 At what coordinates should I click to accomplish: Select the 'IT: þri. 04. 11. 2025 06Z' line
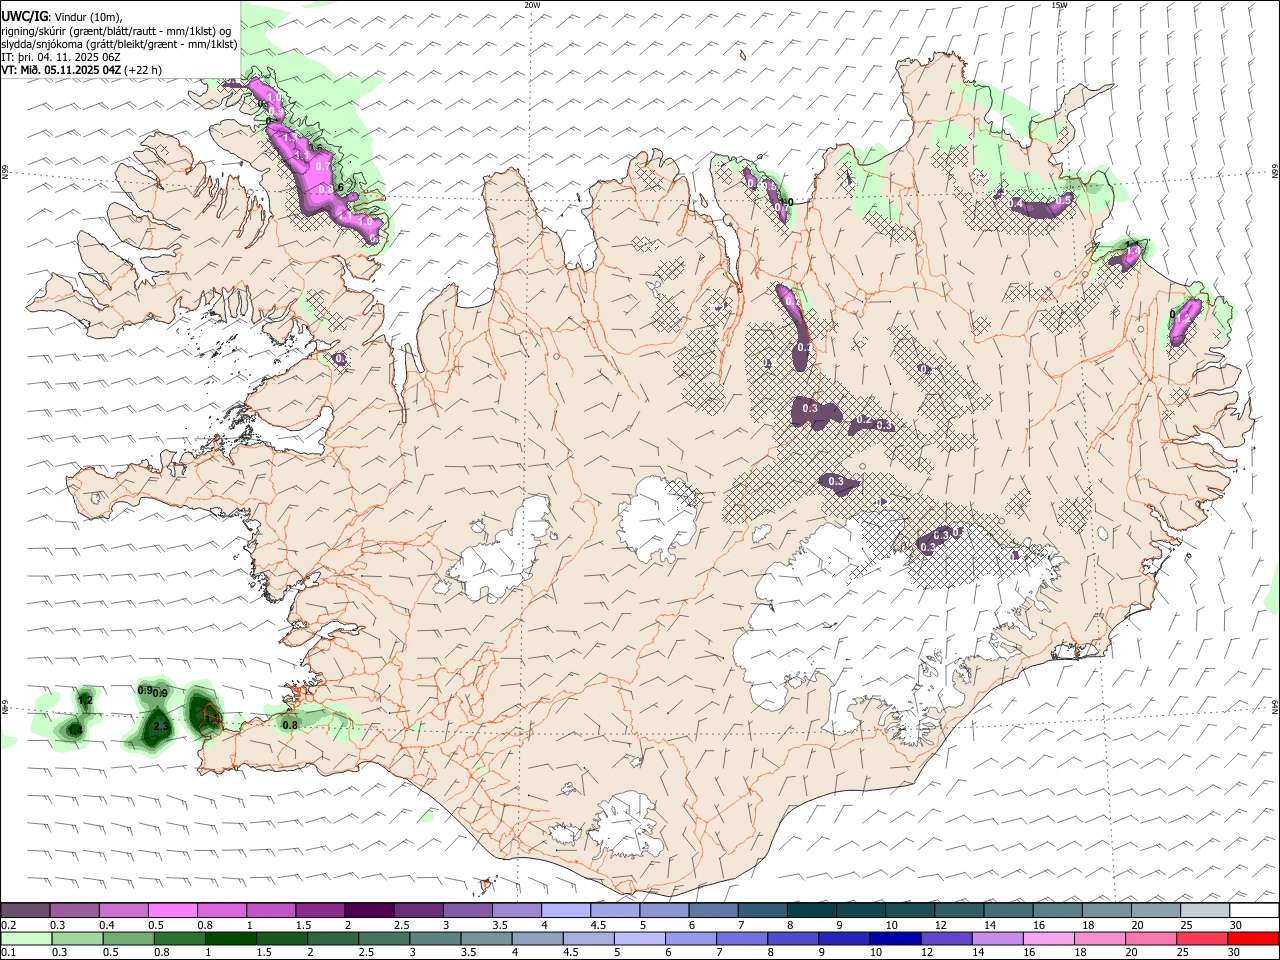pos(63,57)
